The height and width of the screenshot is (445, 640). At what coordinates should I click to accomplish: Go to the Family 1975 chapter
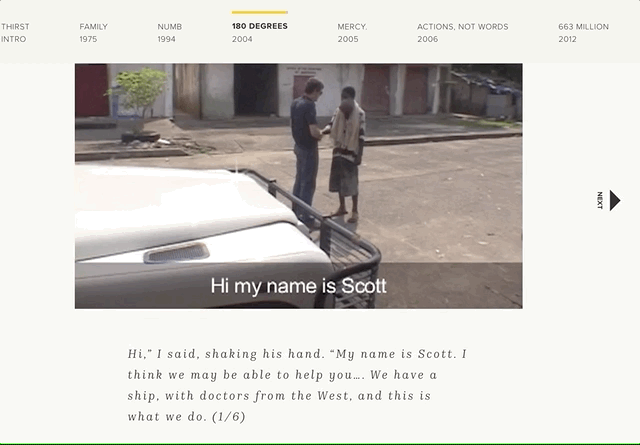tap(93, 33)
